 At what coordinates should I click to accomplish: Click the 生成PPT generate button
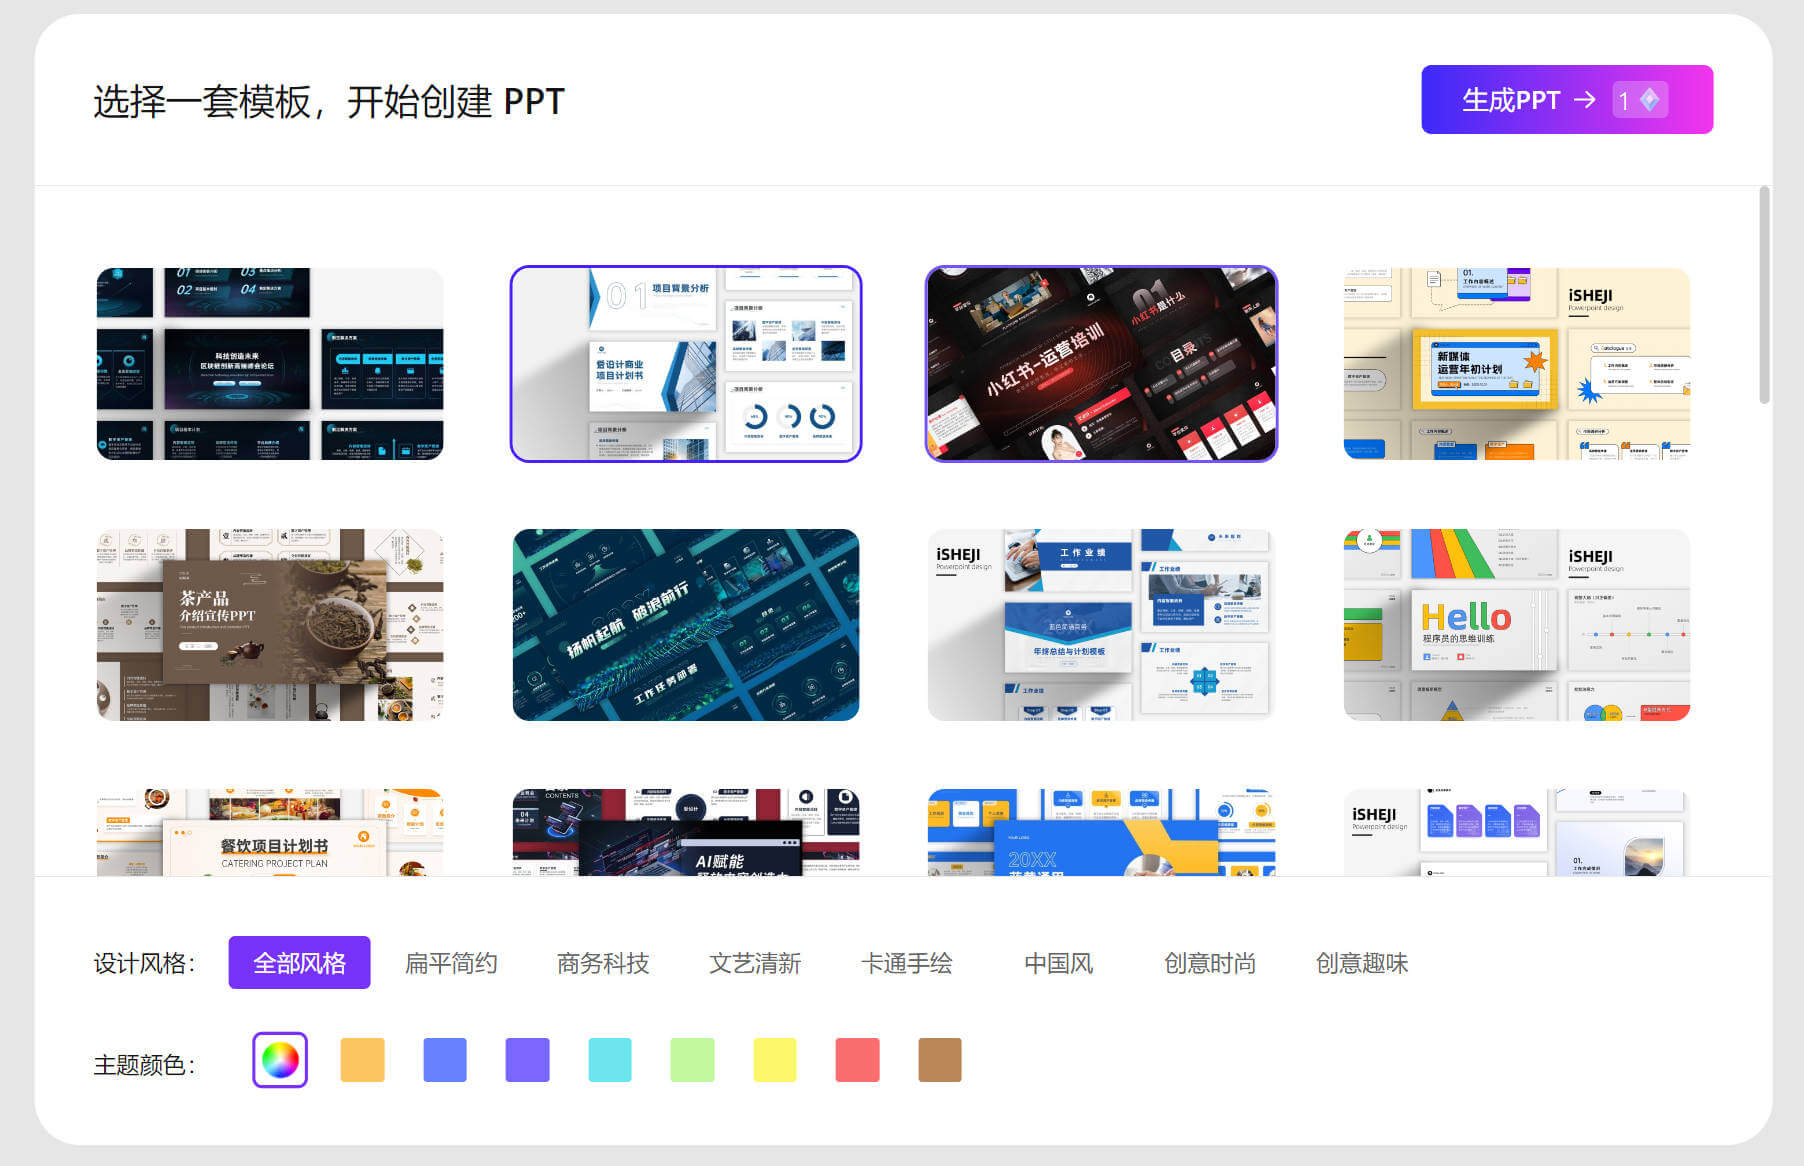[x=1566, y=100]
